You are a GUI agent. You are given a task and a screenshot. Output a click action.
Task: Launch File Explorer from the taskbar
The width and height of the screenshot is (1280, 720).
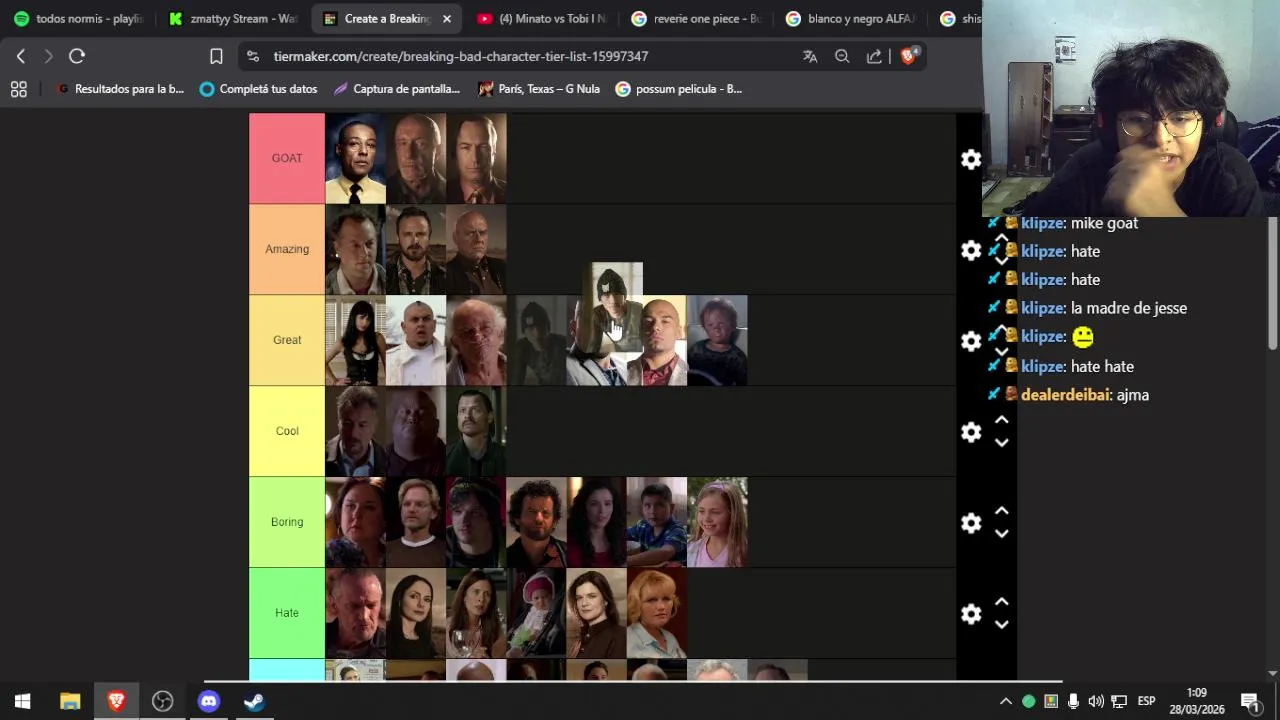70,701
